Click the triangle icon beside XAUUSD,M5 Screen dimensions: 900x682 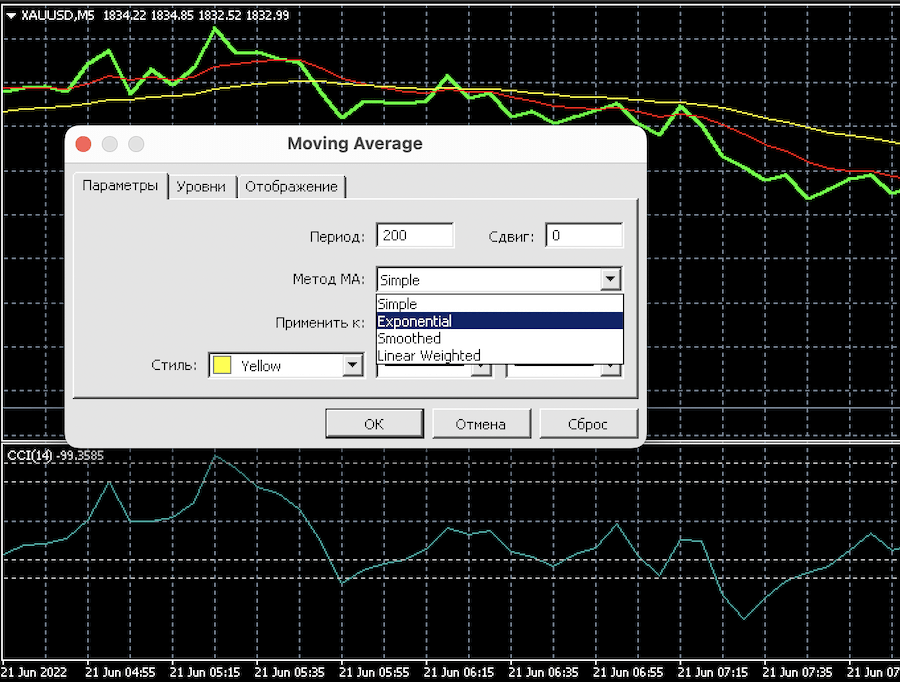coord(10,15)
